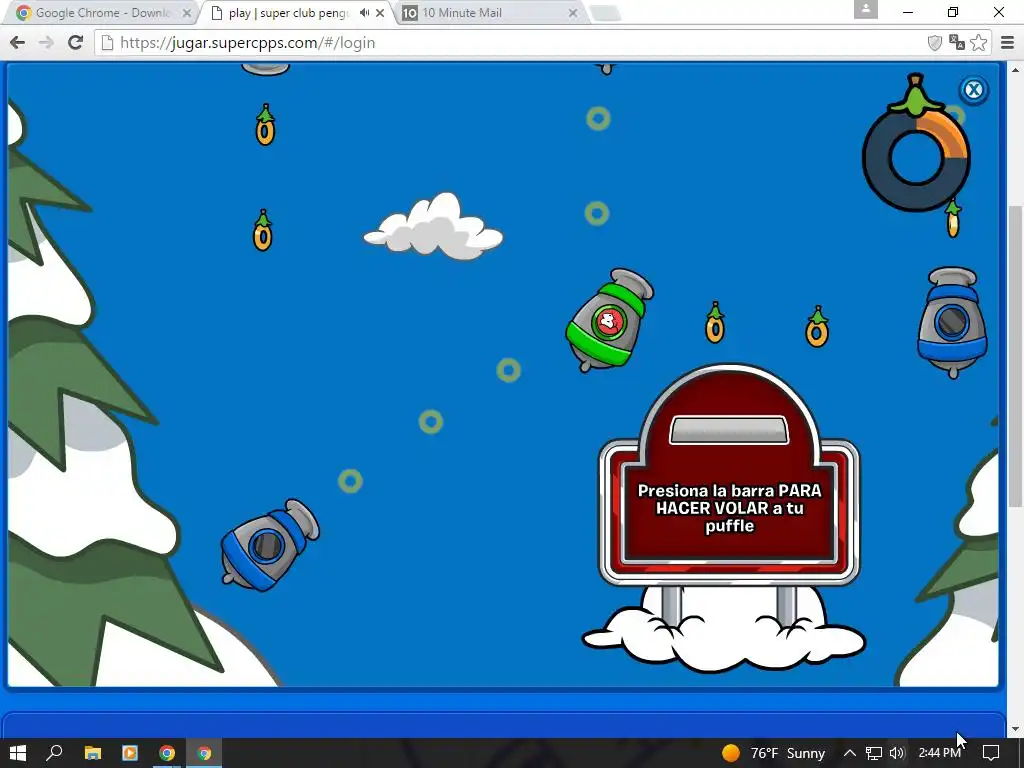Click the blue cannon near the bottom trees
This screenshot has height=768, width=1024.
[x=269, y=546]
